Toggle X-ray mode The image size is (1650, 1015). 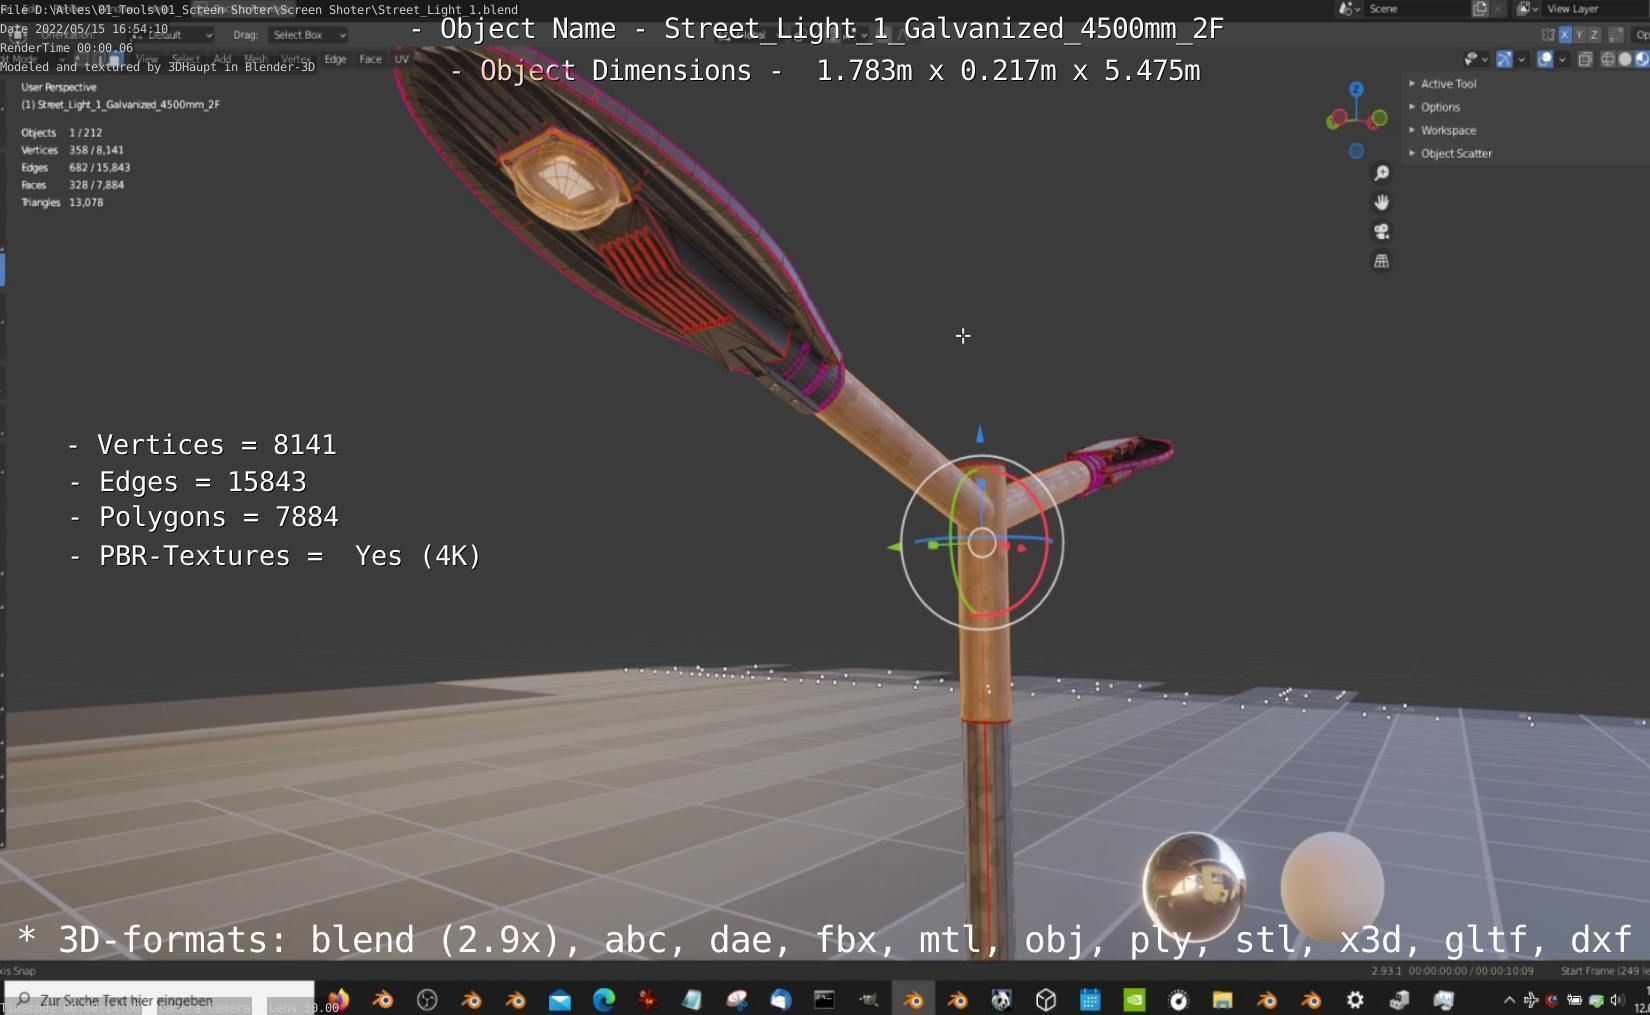pos(1585,59)
